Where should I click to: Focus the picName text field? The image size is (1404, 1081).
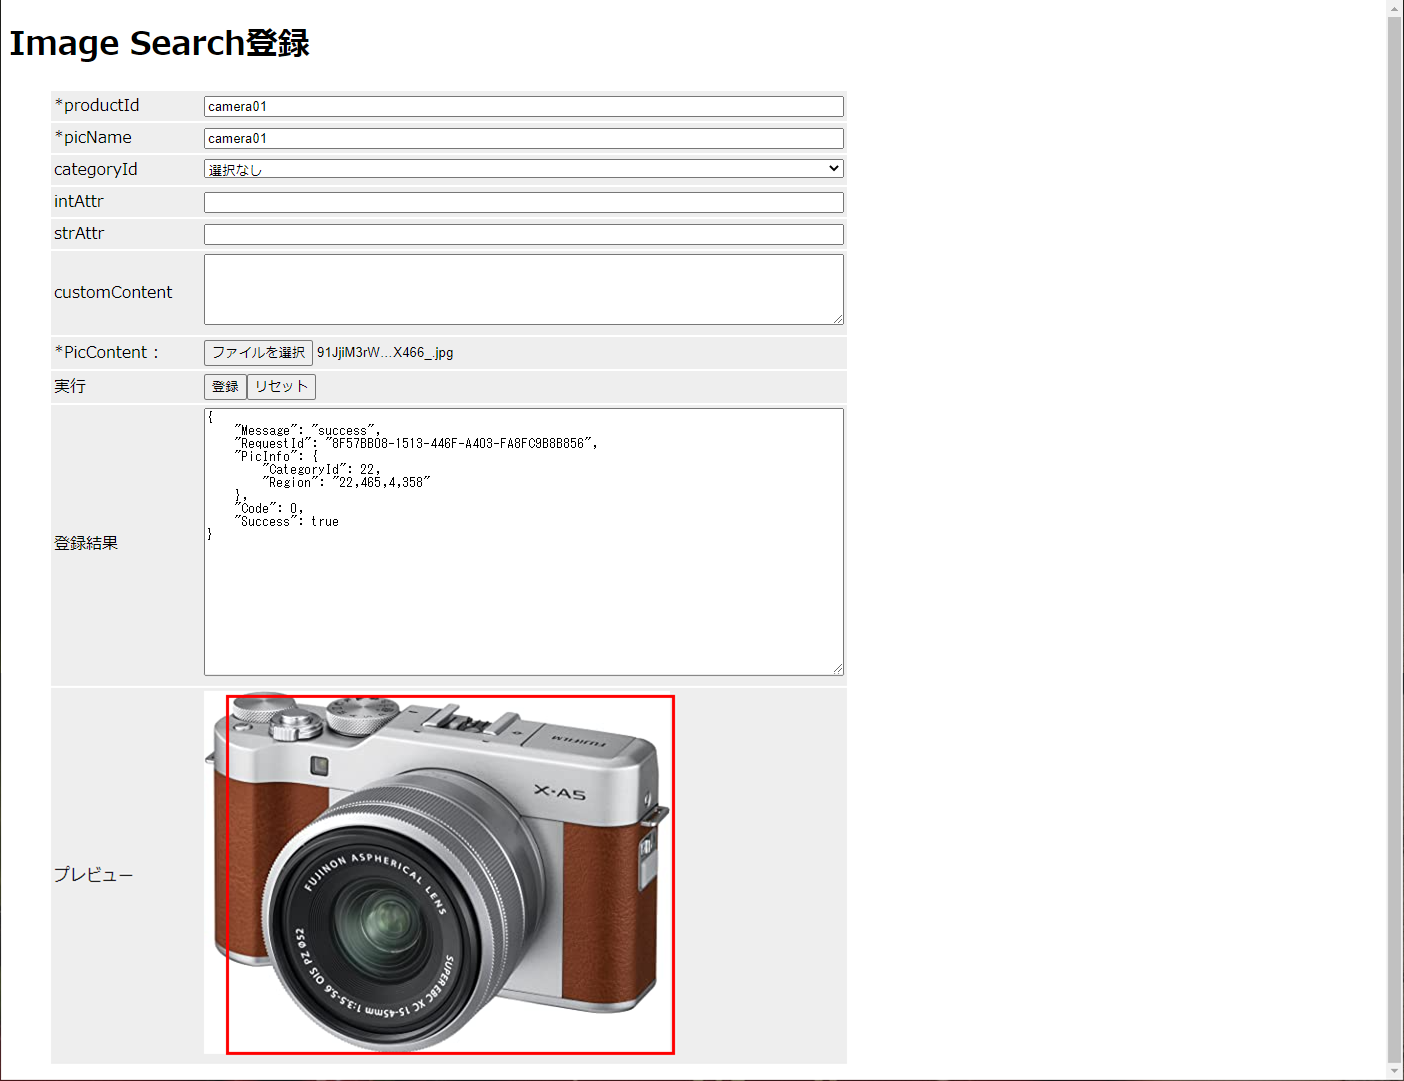coord(523,138)
